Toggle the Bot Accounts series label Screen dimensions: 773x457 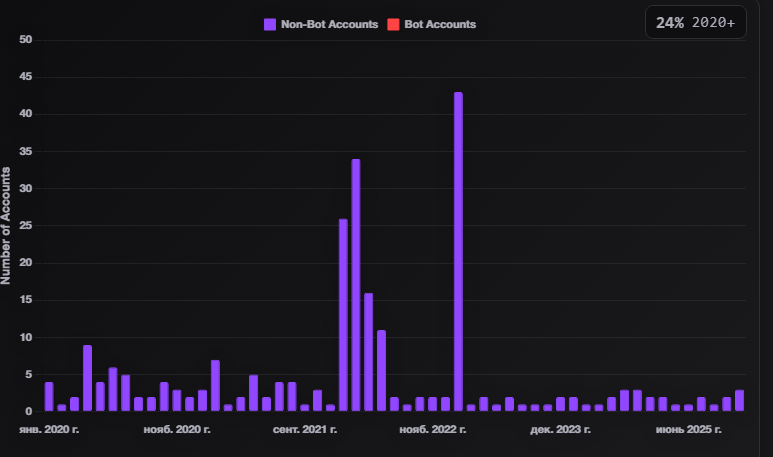pos(440,24)
